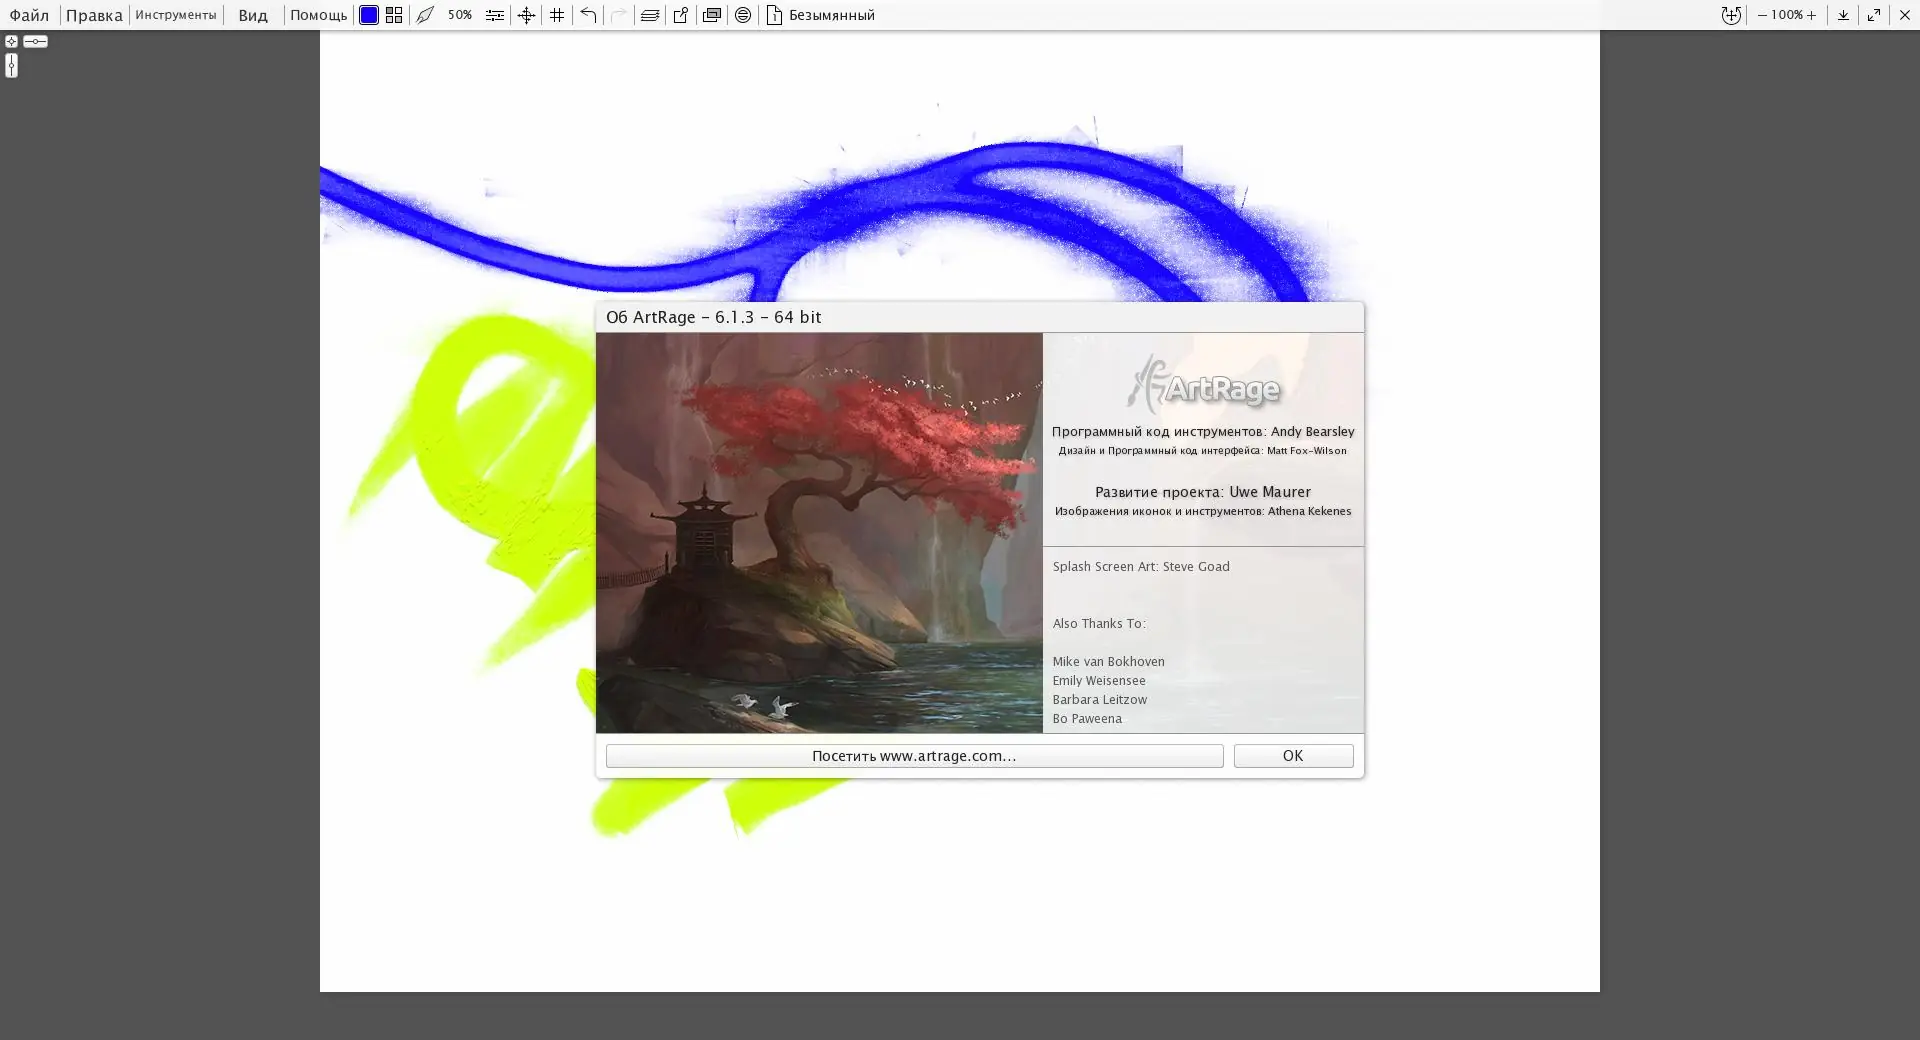Toggle fullscreen with the diagonal arrows icon
Screen dimensions: 1920x1040
pyautogui.click(x=1874, y=15)
